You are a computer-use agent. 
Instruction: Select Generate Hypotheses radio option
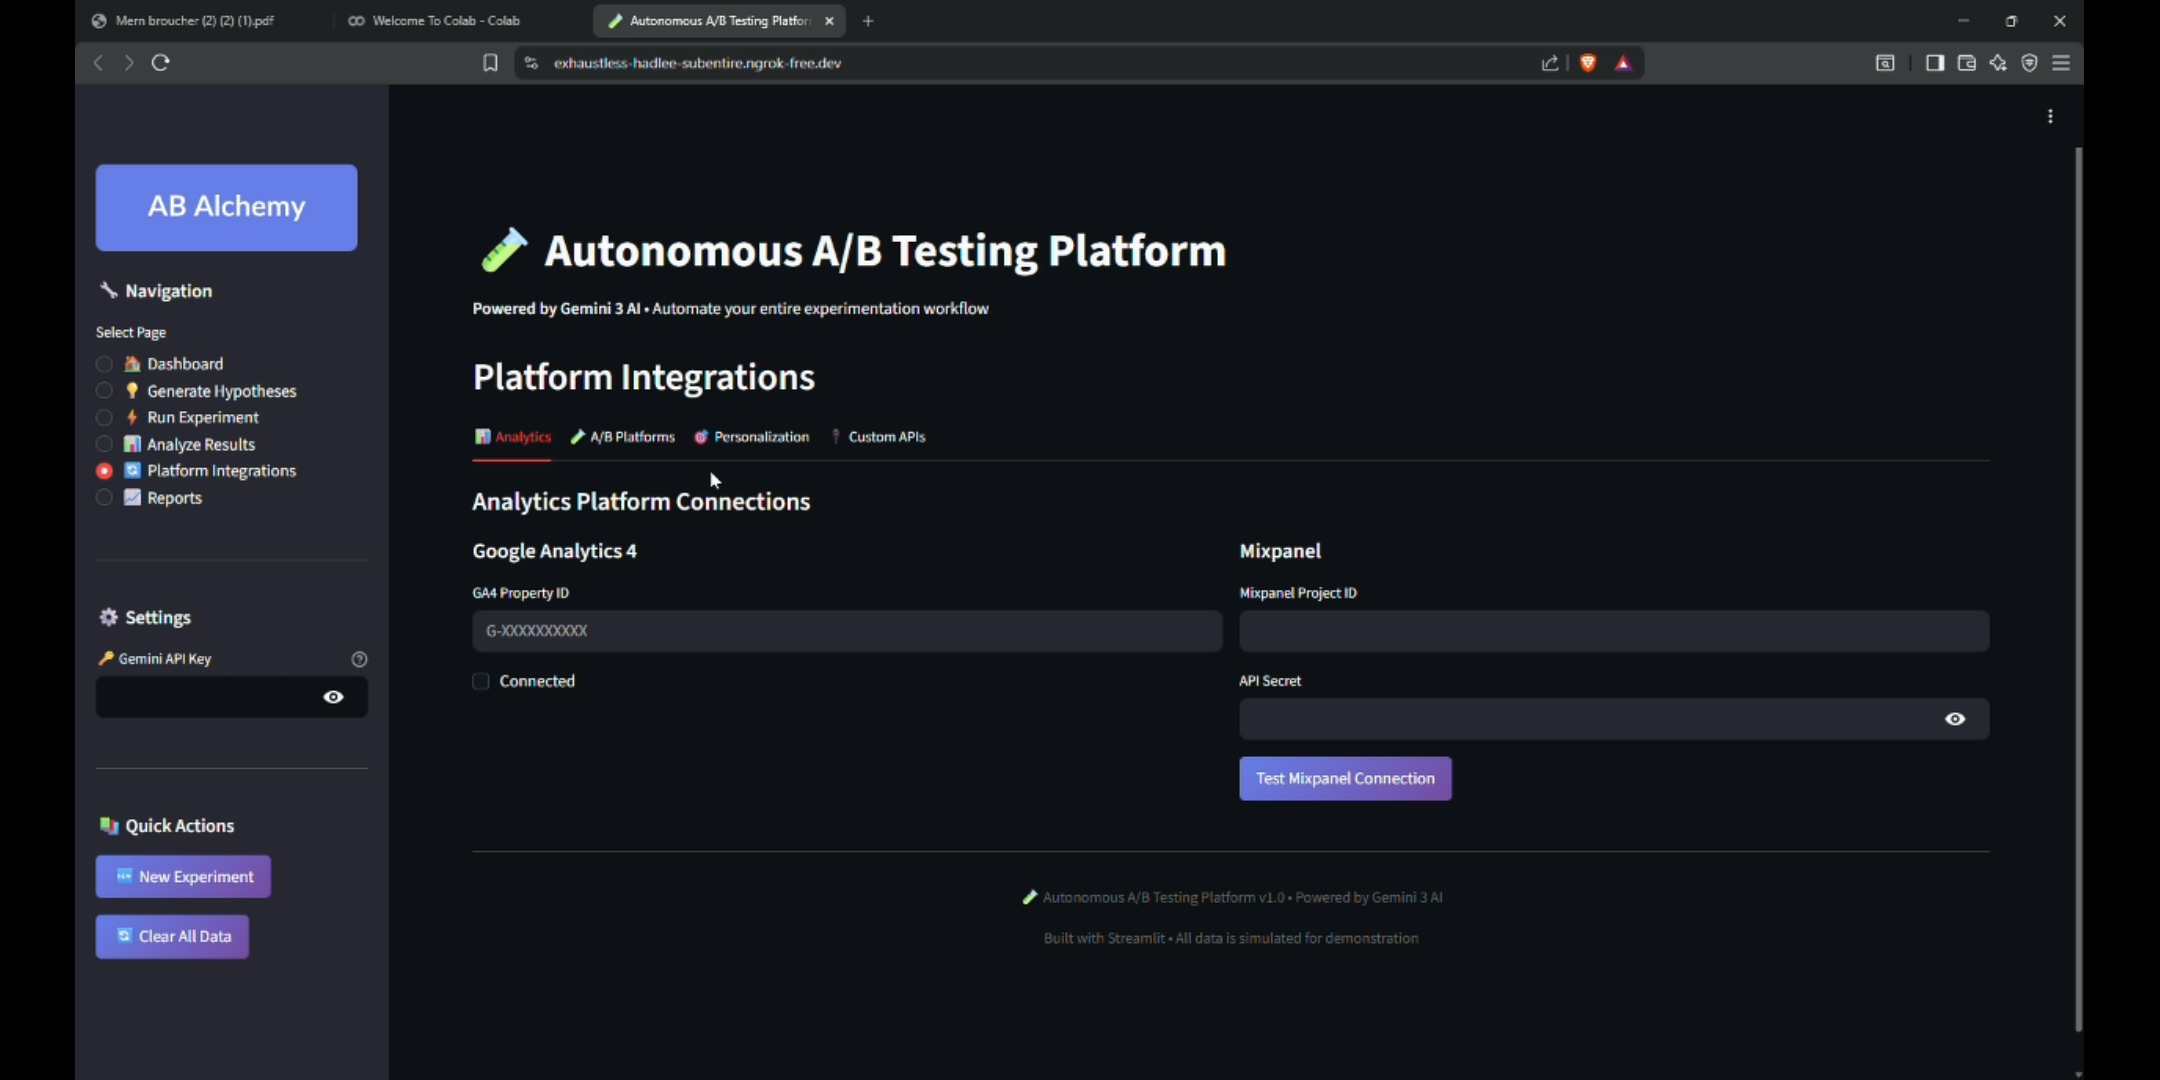pyautogui.click(x=104, y=391)
